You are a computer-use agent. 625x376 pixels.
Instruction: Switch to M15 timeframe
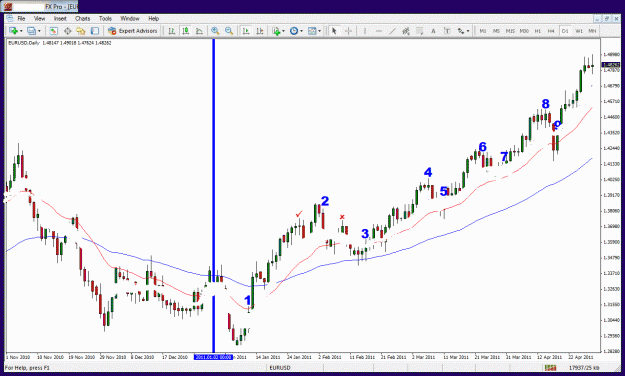click(x=510, y=31)
